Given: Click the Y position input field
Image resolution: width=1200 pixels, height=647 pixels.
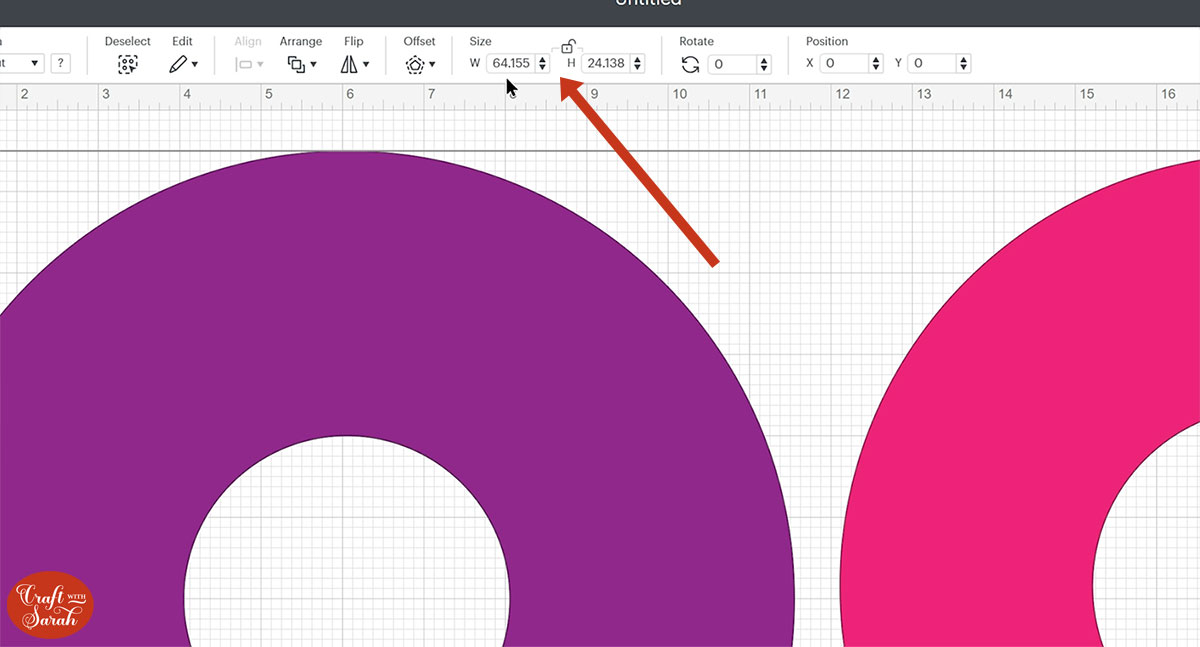Looking at the screenshot, I should point(931,64).
